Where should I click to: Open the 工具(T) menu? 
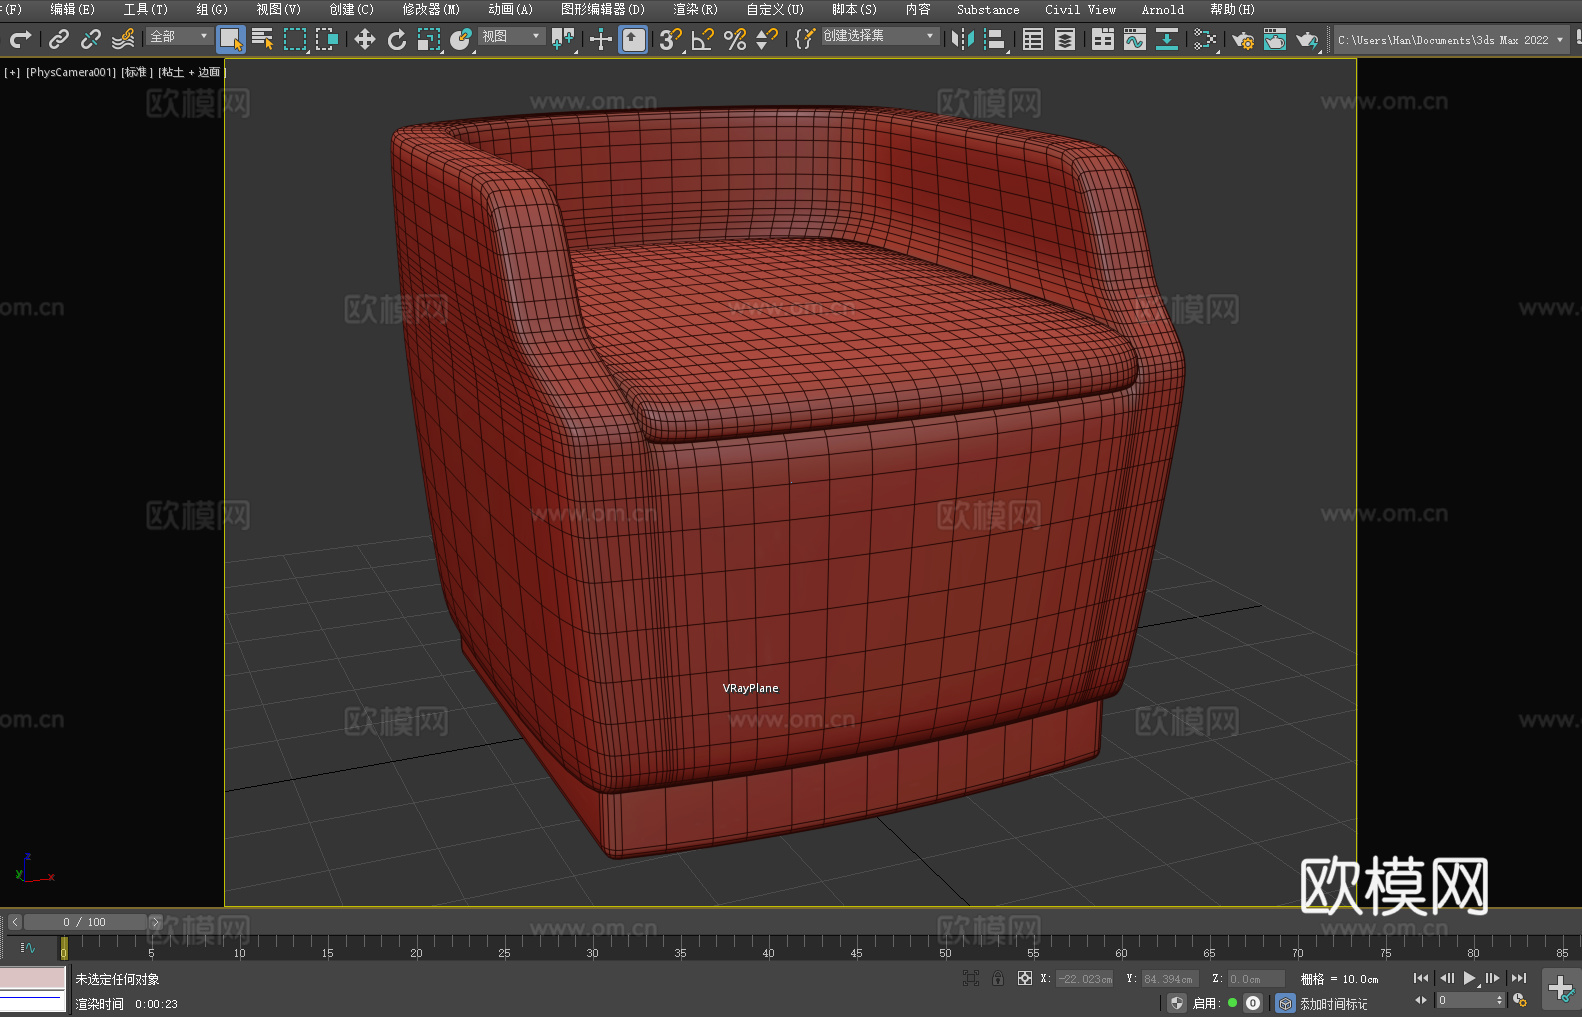click(145, 9)
